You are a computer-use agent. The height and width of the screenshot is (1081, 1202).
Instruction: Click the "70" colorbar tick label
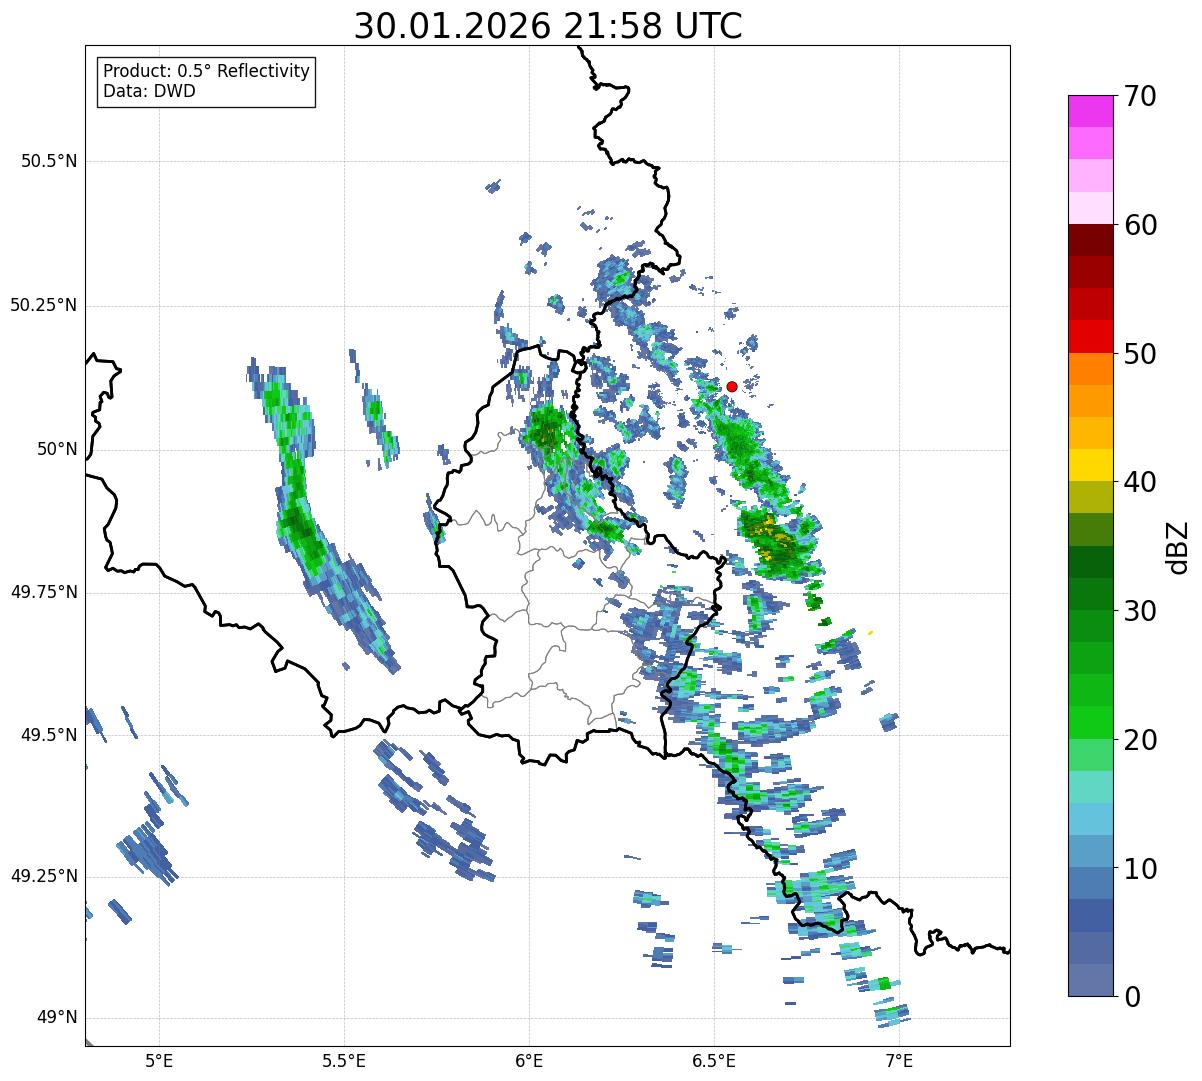pyautogui.click(x=1140, y=96)
